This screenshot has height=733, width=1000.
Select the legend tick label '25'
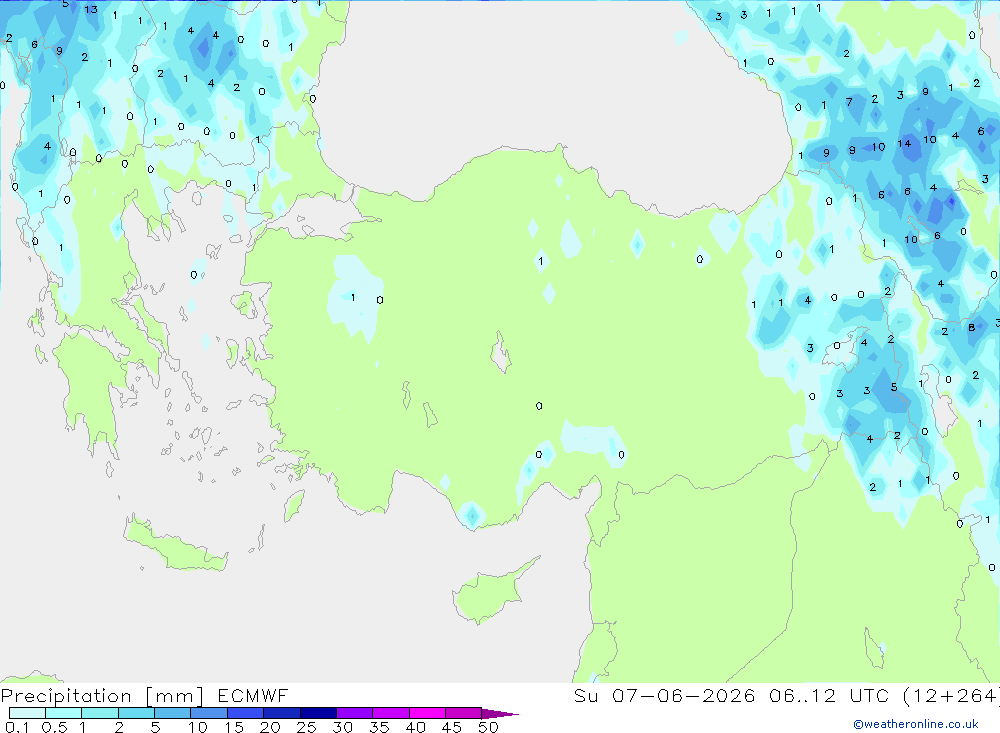pos(307,727)
